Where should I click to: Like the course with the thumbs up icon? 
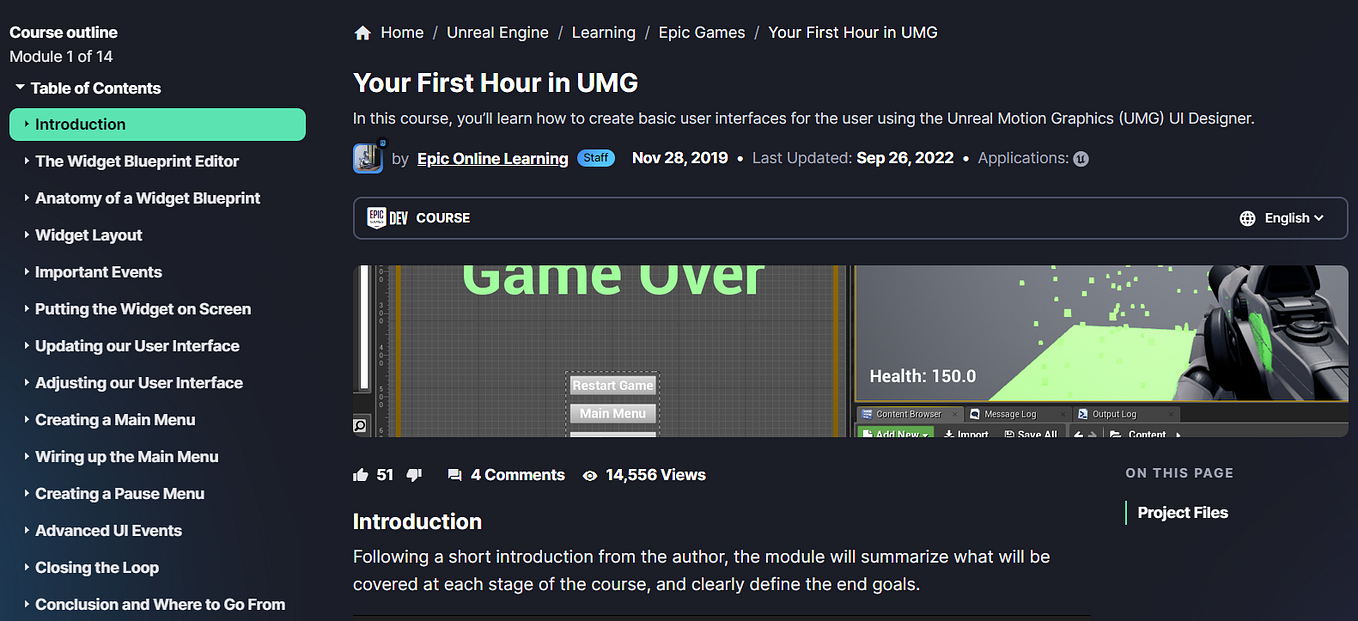coord(361,474)
